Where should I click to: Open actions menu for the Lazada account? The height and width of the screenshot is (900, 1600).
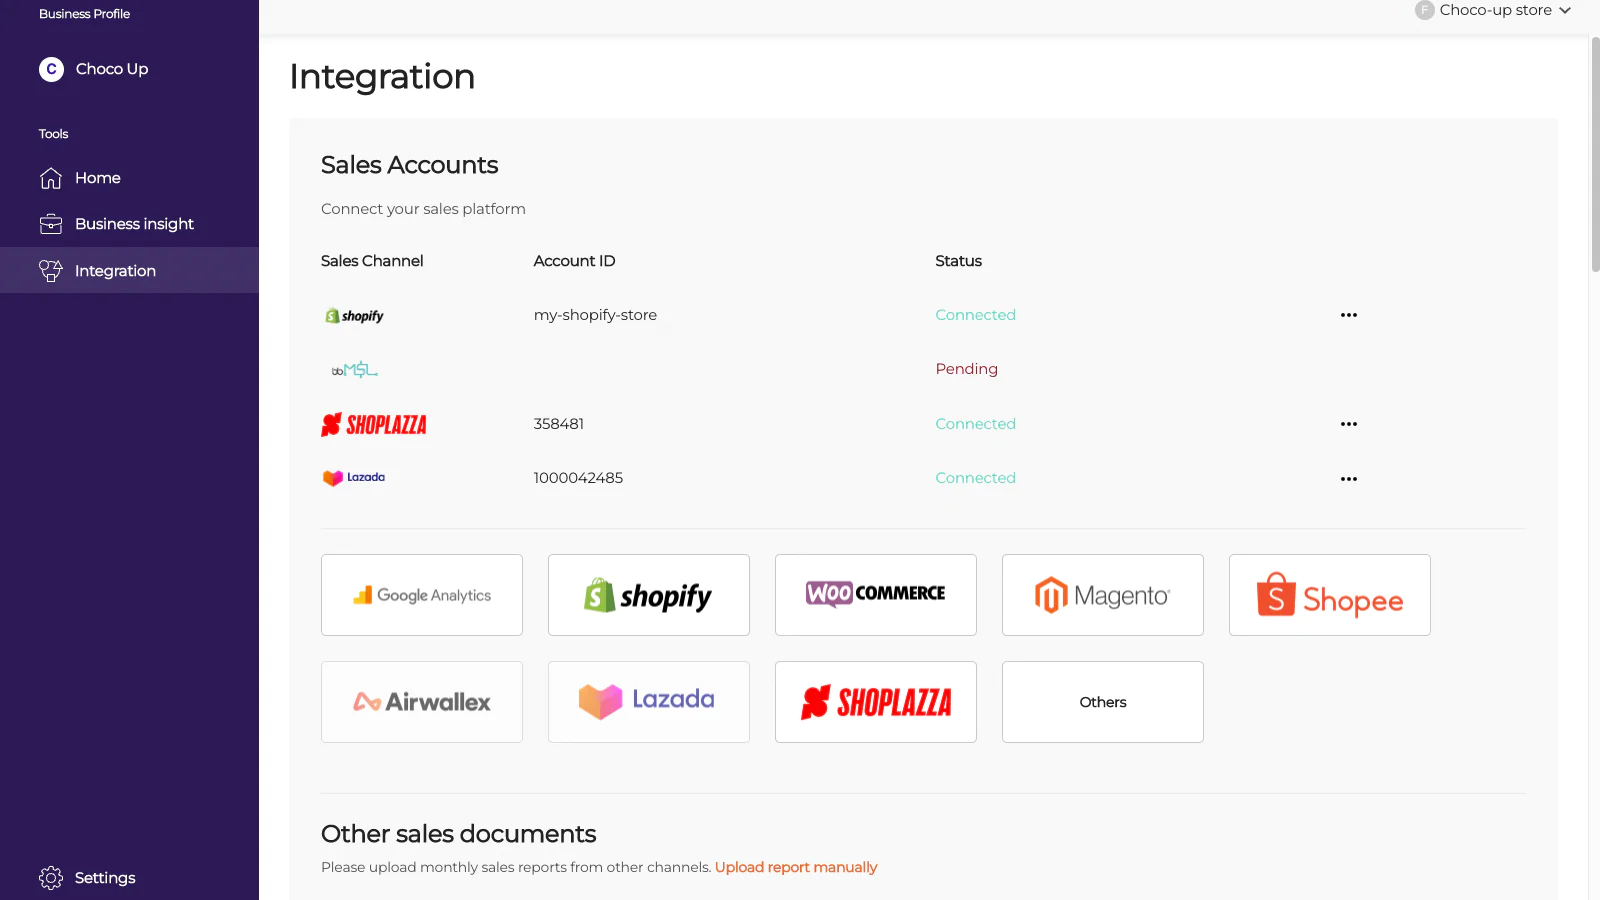(1348, 478)
